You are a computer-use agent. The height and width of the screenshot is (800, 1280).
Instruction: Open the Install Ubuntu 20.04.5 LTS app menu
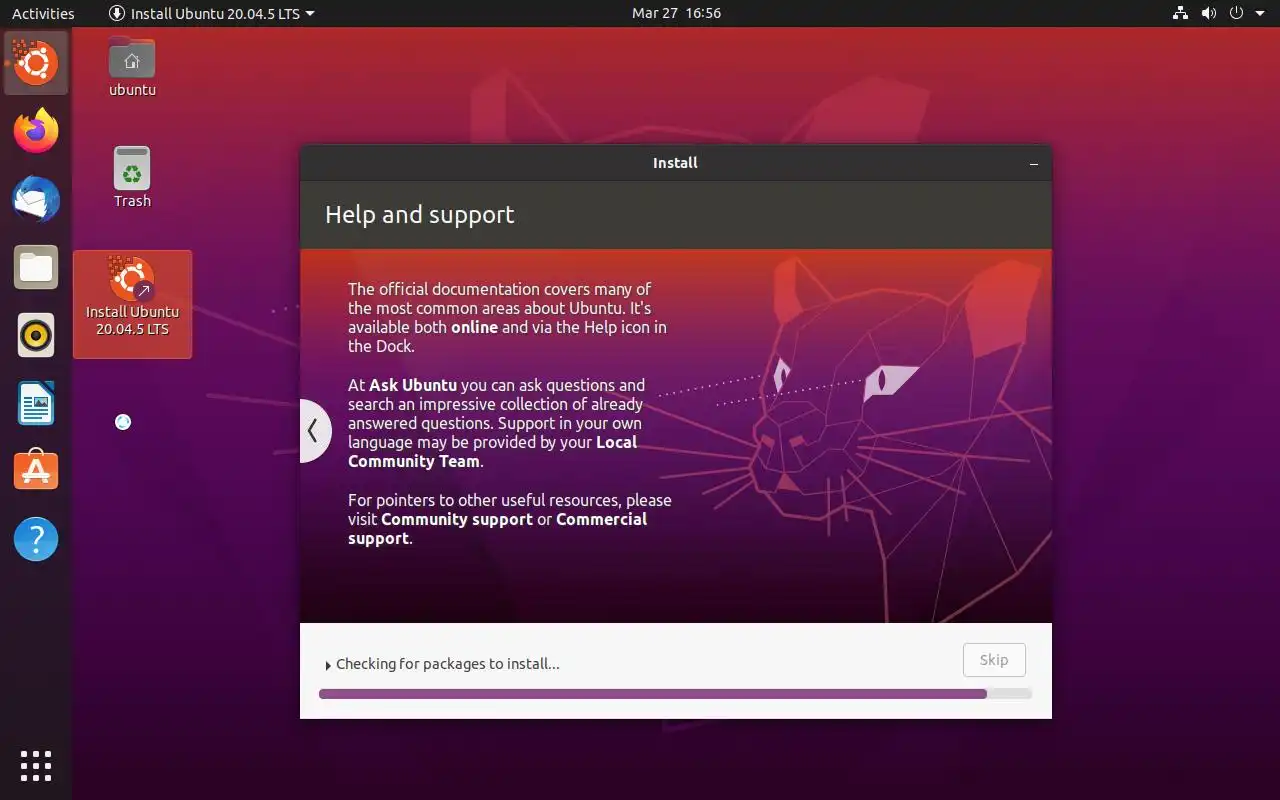pos(212,13)
